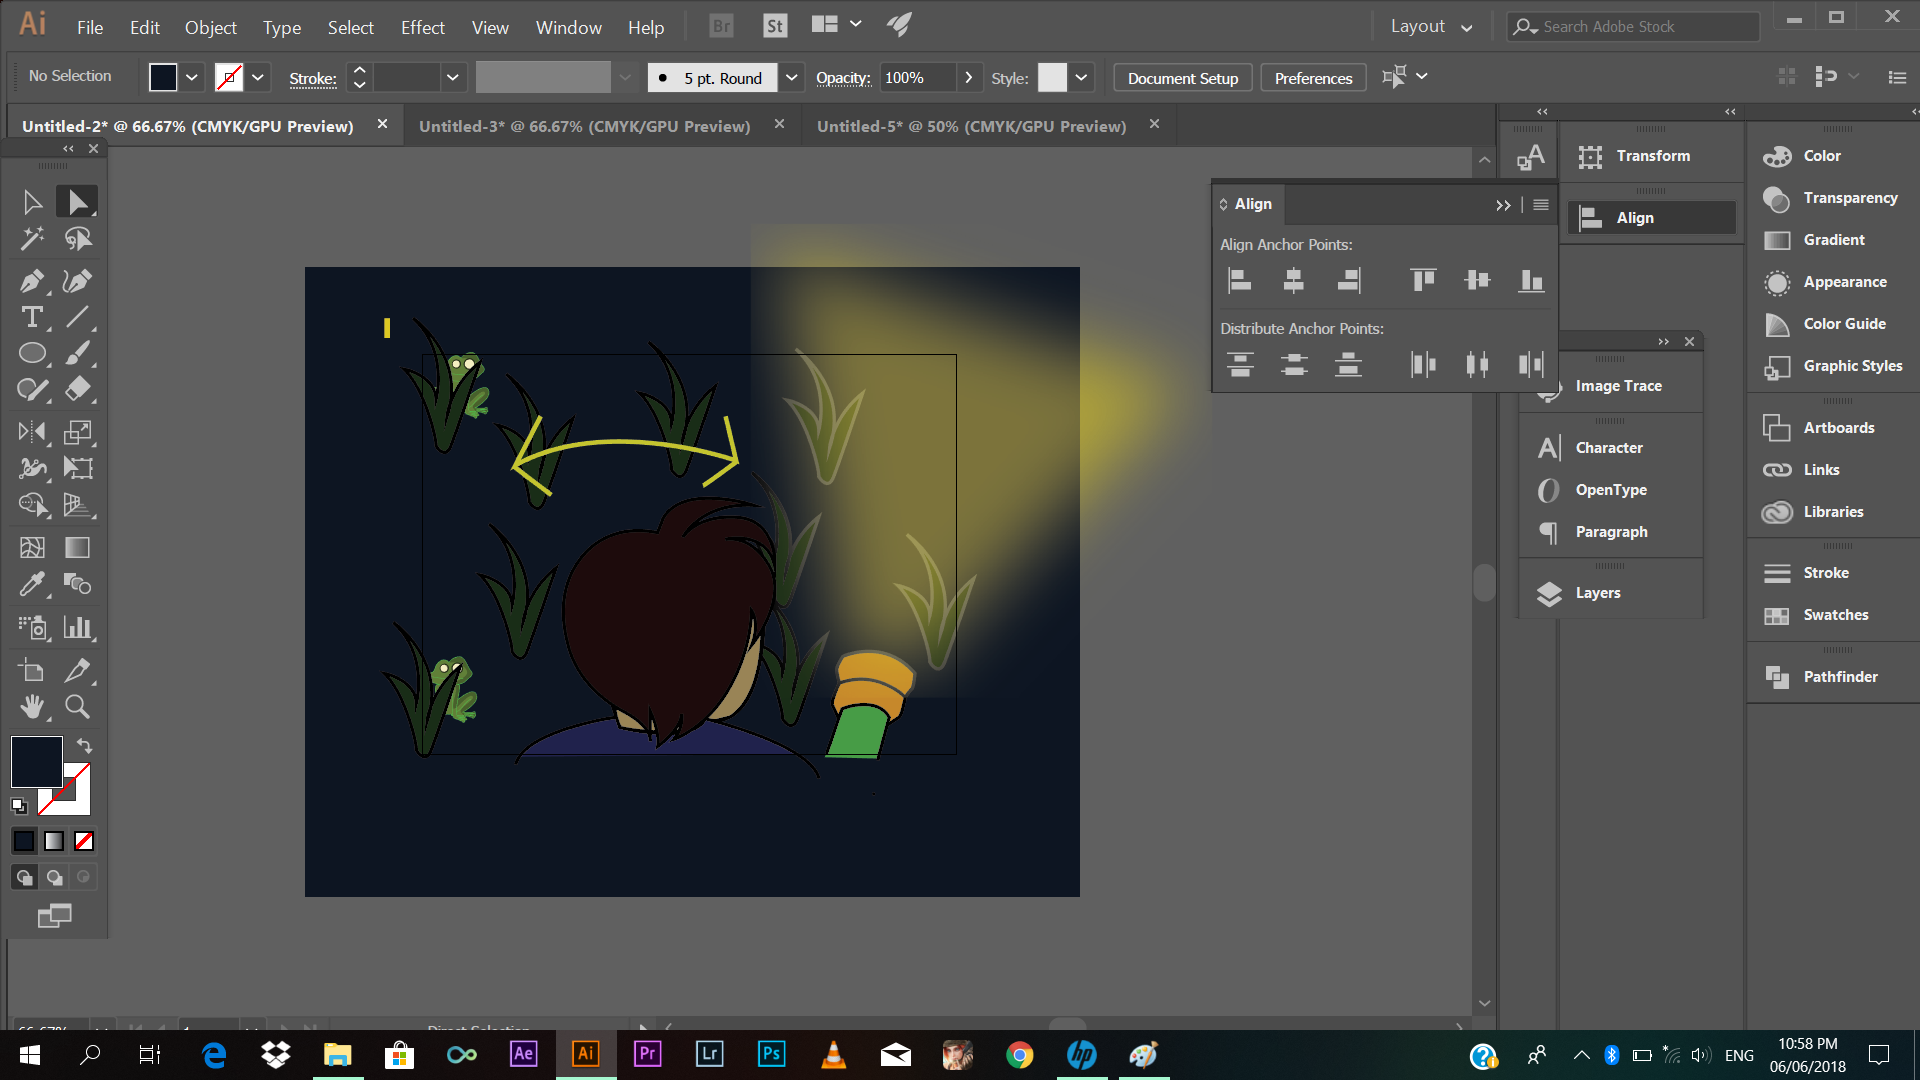
Task: Select the Pen tool
Action: [x=32, y=281]
